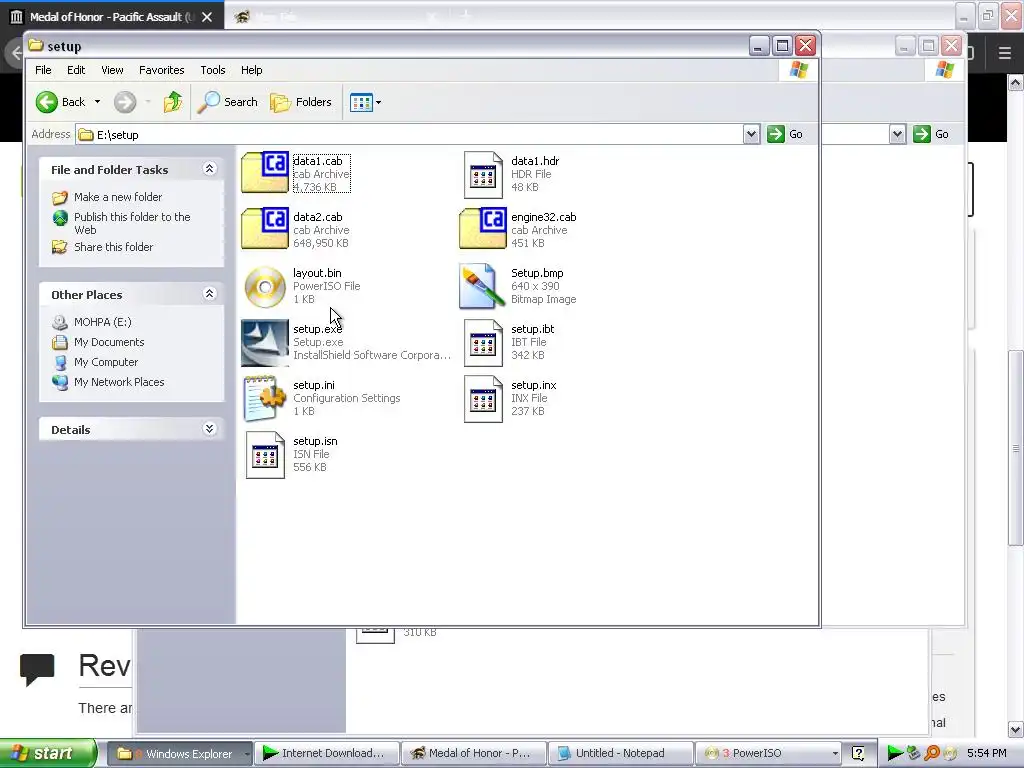This screenshot has width=1024, height=768.
Task: Select the setup.ibt file icon
Action: [x=483, y=343]
